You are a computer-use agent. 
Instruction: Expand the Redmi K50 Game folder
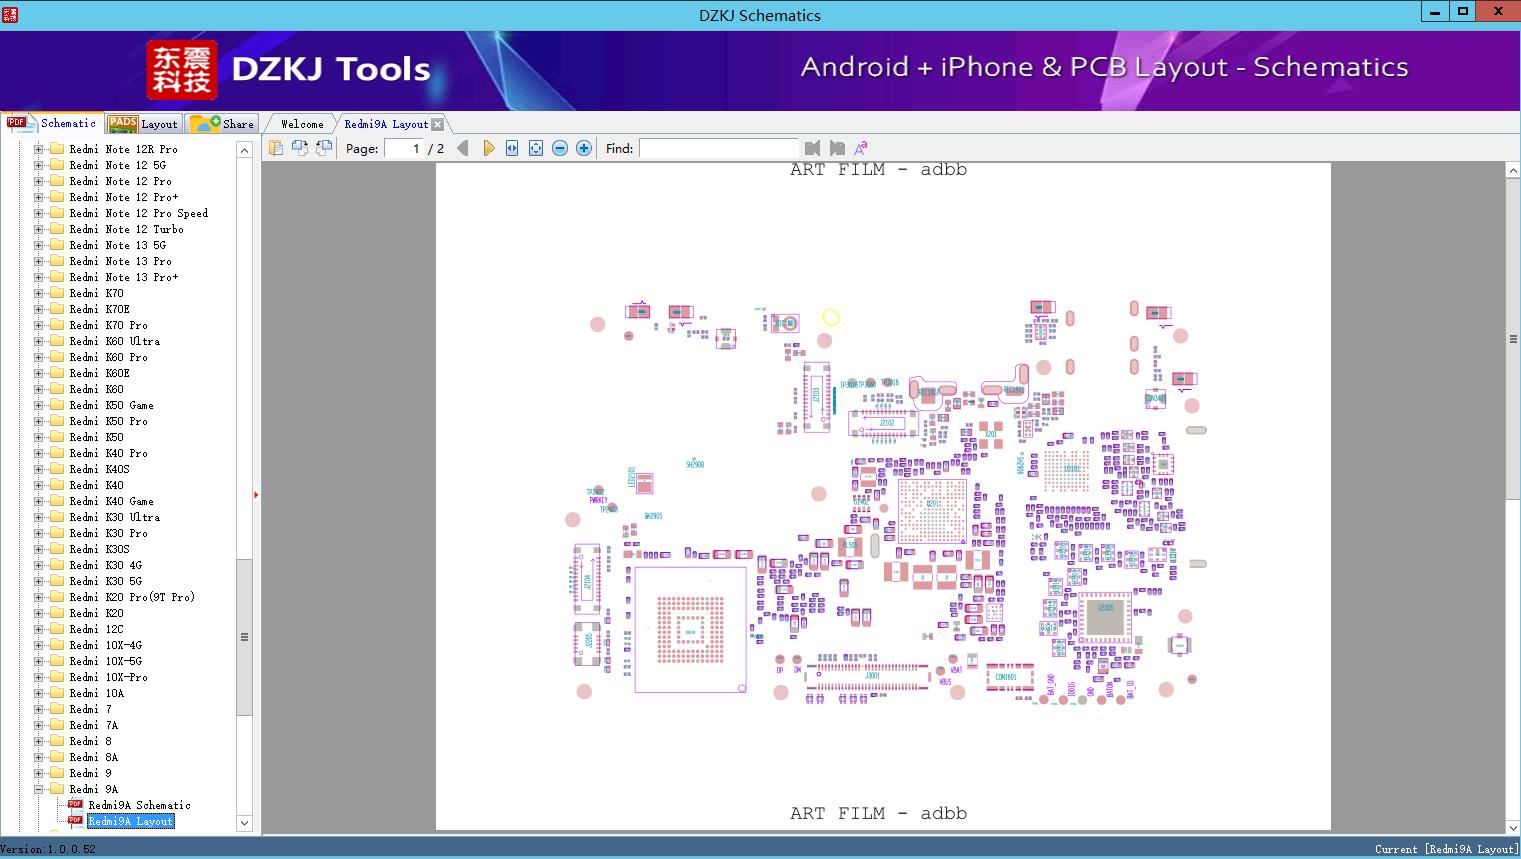pyautogui.click(x=39, y=405)
